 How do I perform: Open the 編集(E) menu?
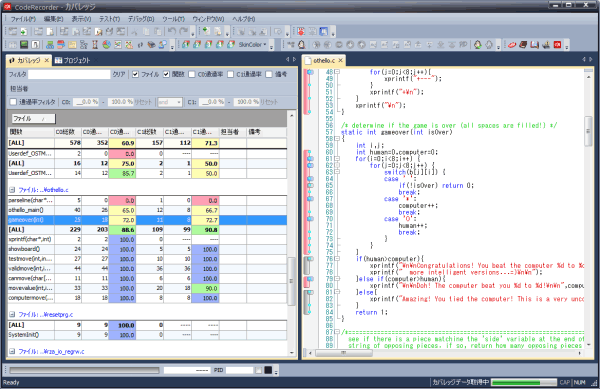tap(53, 19)
